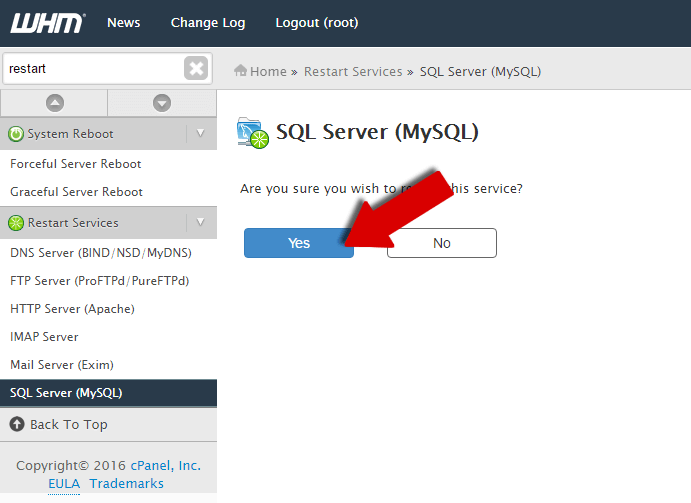
Task: Click Back To Top link
Action: 69,425
